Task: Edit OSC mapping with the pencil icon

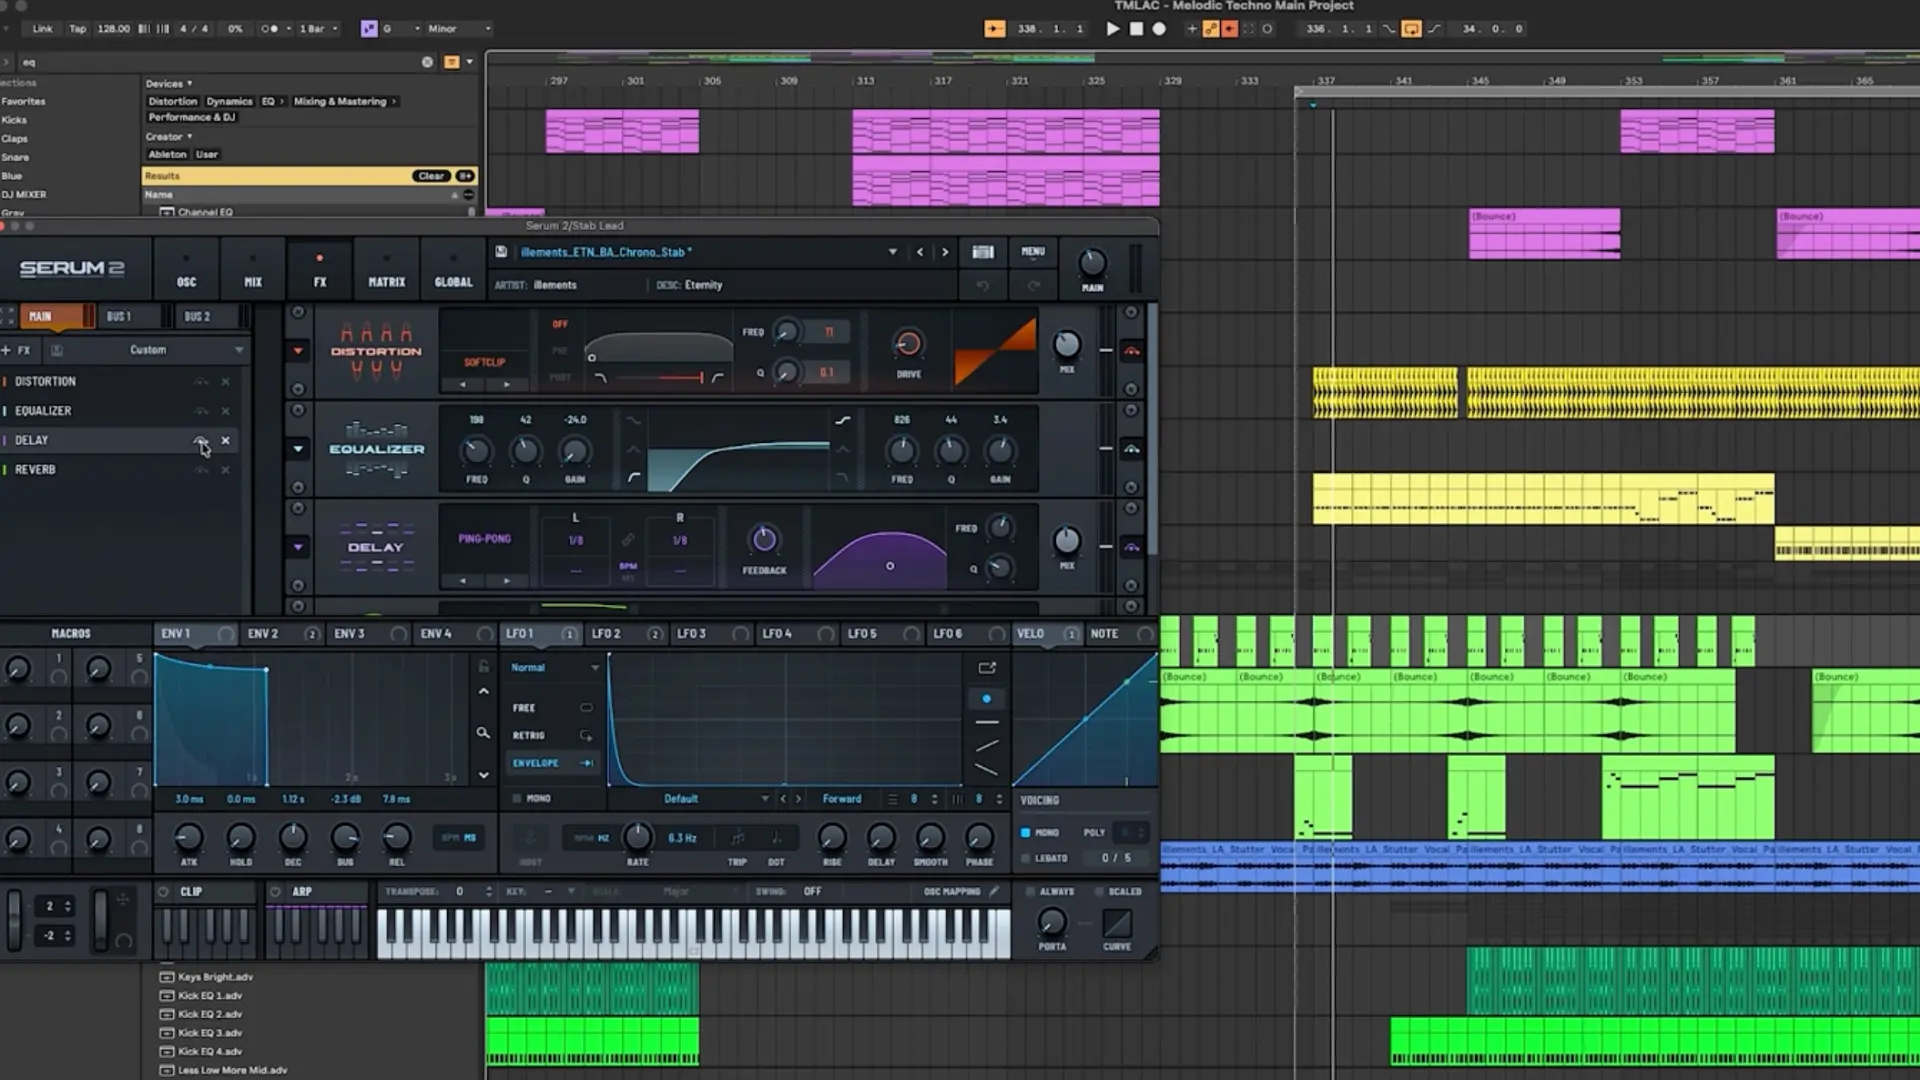Action: [994, 891]
